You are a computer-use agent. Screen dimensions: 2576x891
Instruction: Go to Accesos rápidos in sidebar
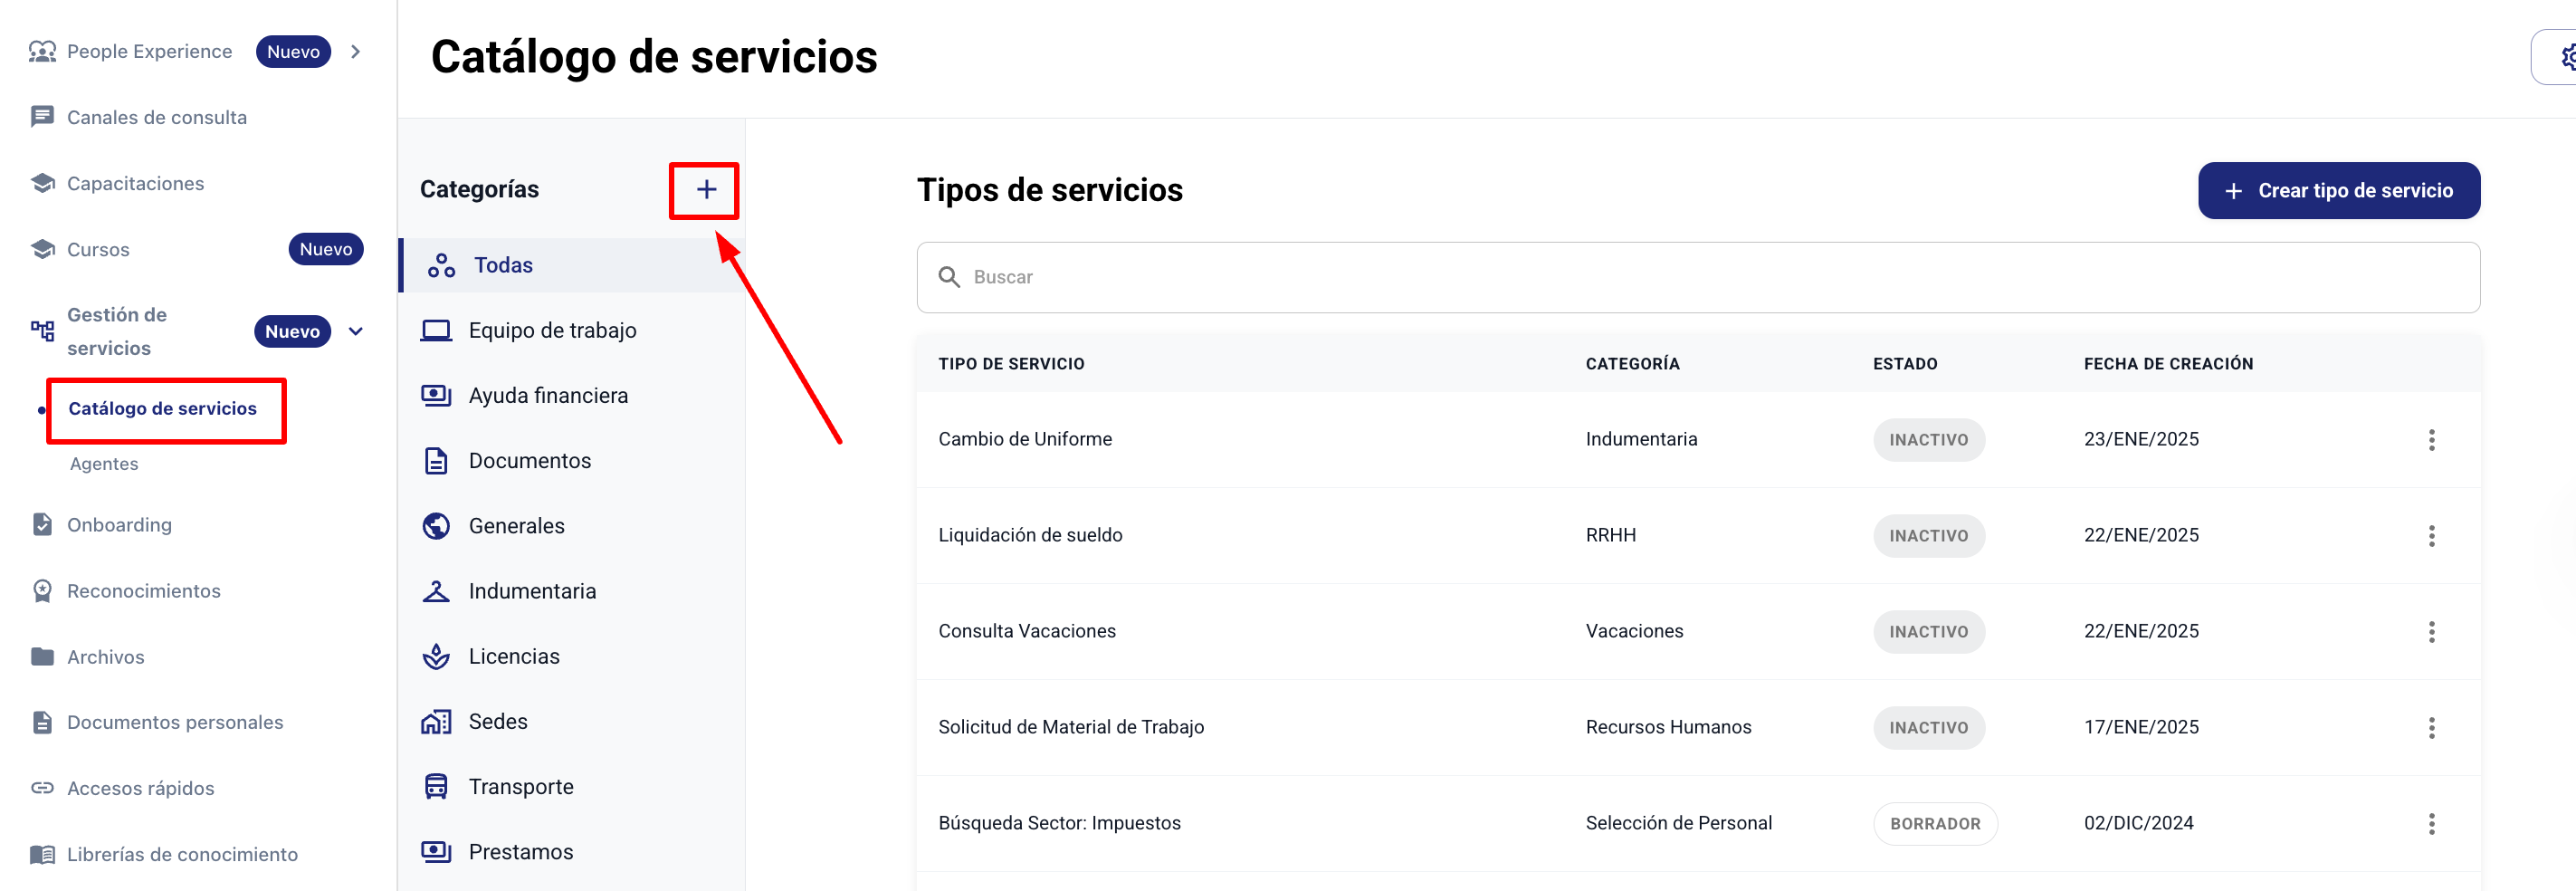[140, 788]
